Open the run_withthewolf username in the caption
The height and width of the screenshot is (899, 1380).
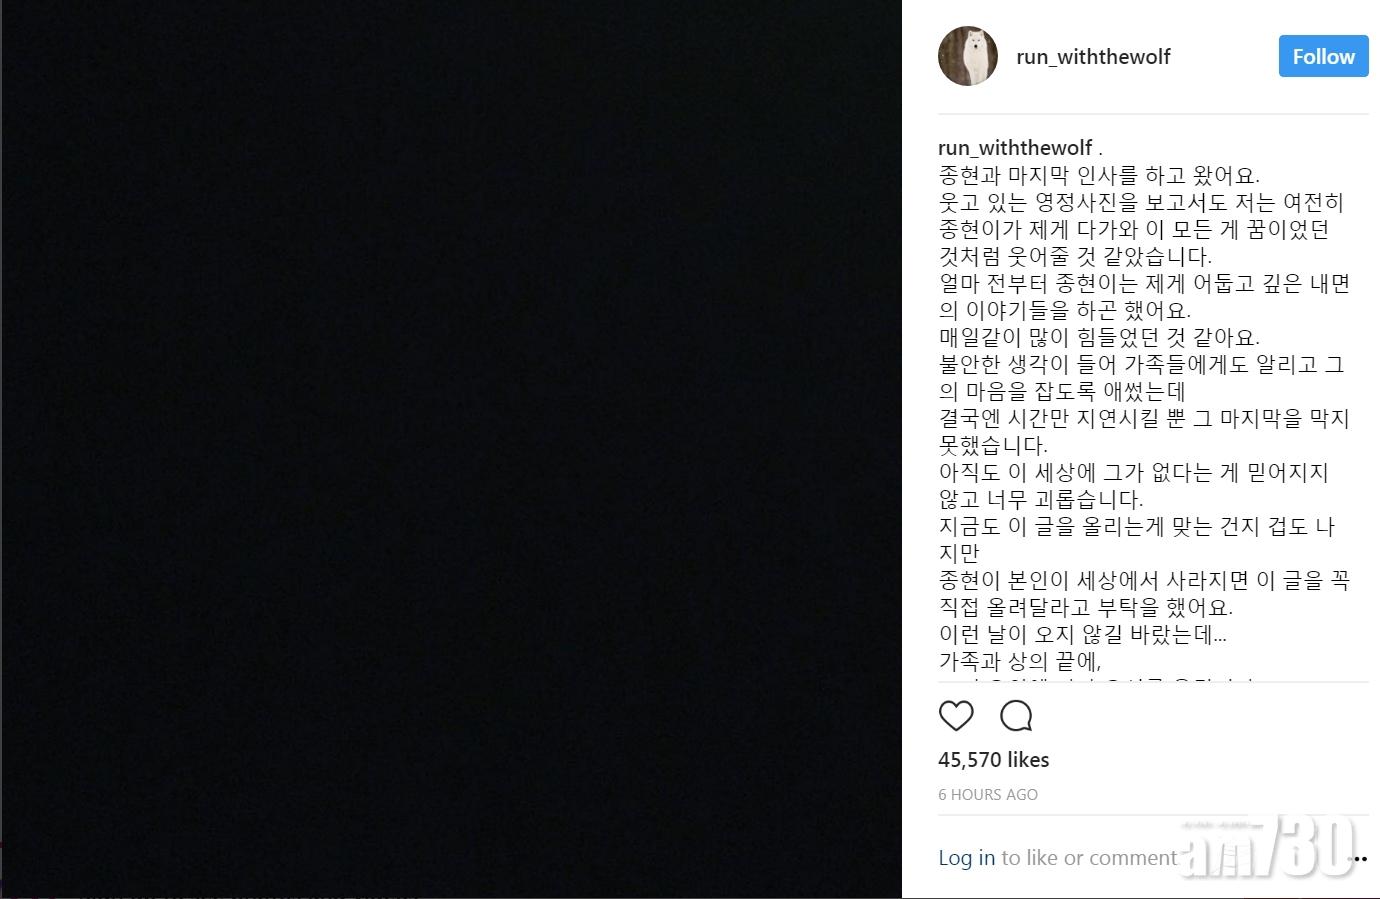coord(1015,149)
